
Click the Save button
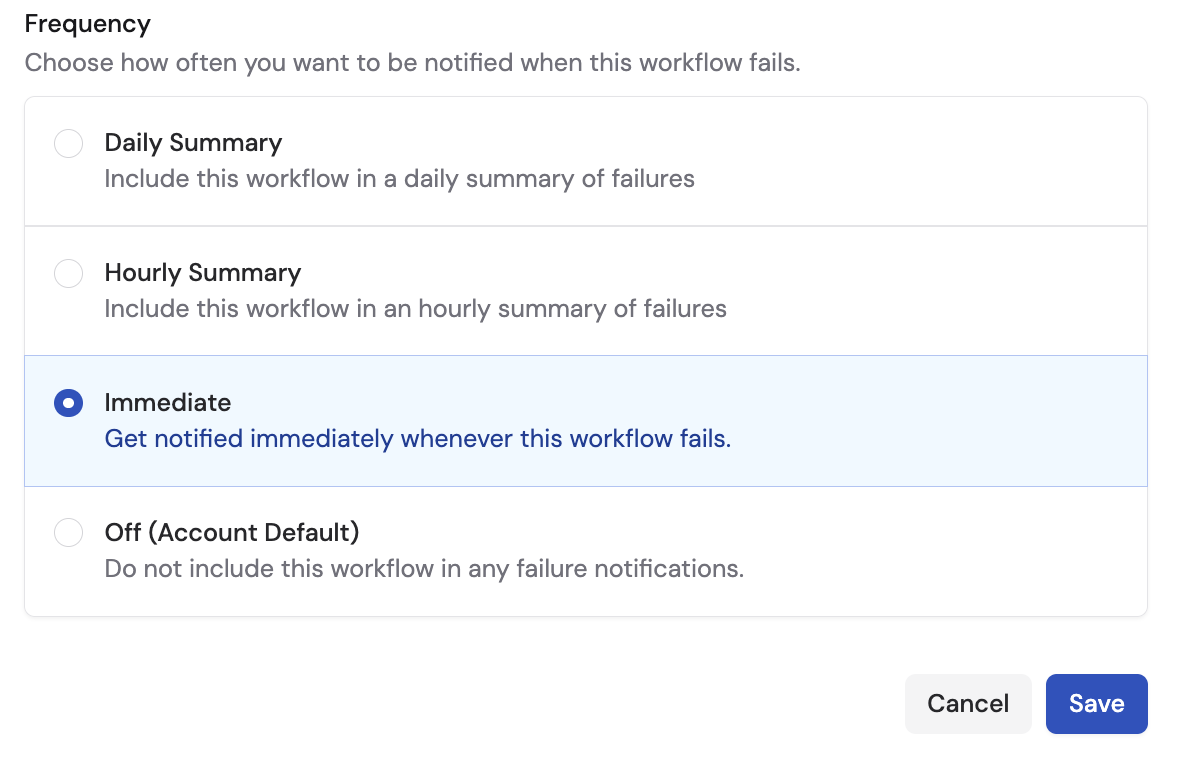pos(1096,703)
